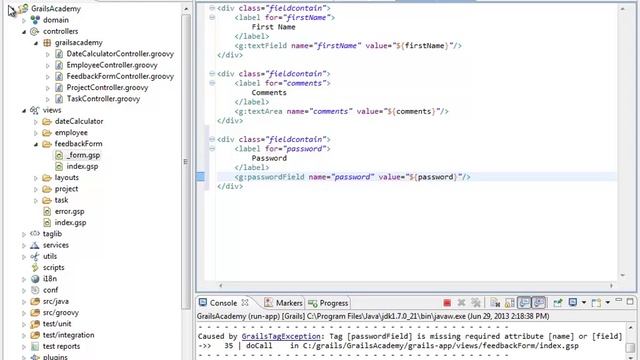Image resolution: width=640 pixels, height=360 pixels.
Task: Select the task folder icon
Action: (47, 200)
